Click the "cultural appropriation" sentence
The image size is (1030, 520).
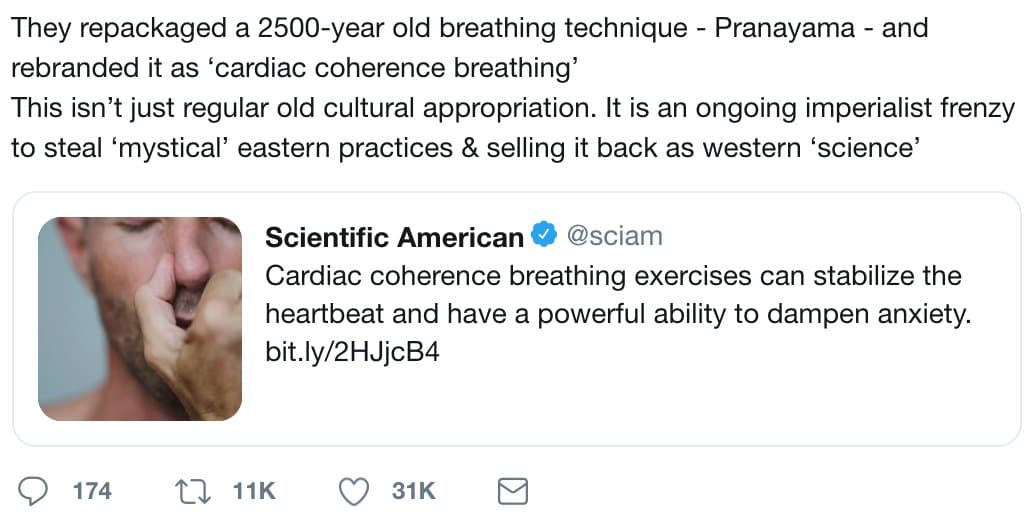coord(300,108)
